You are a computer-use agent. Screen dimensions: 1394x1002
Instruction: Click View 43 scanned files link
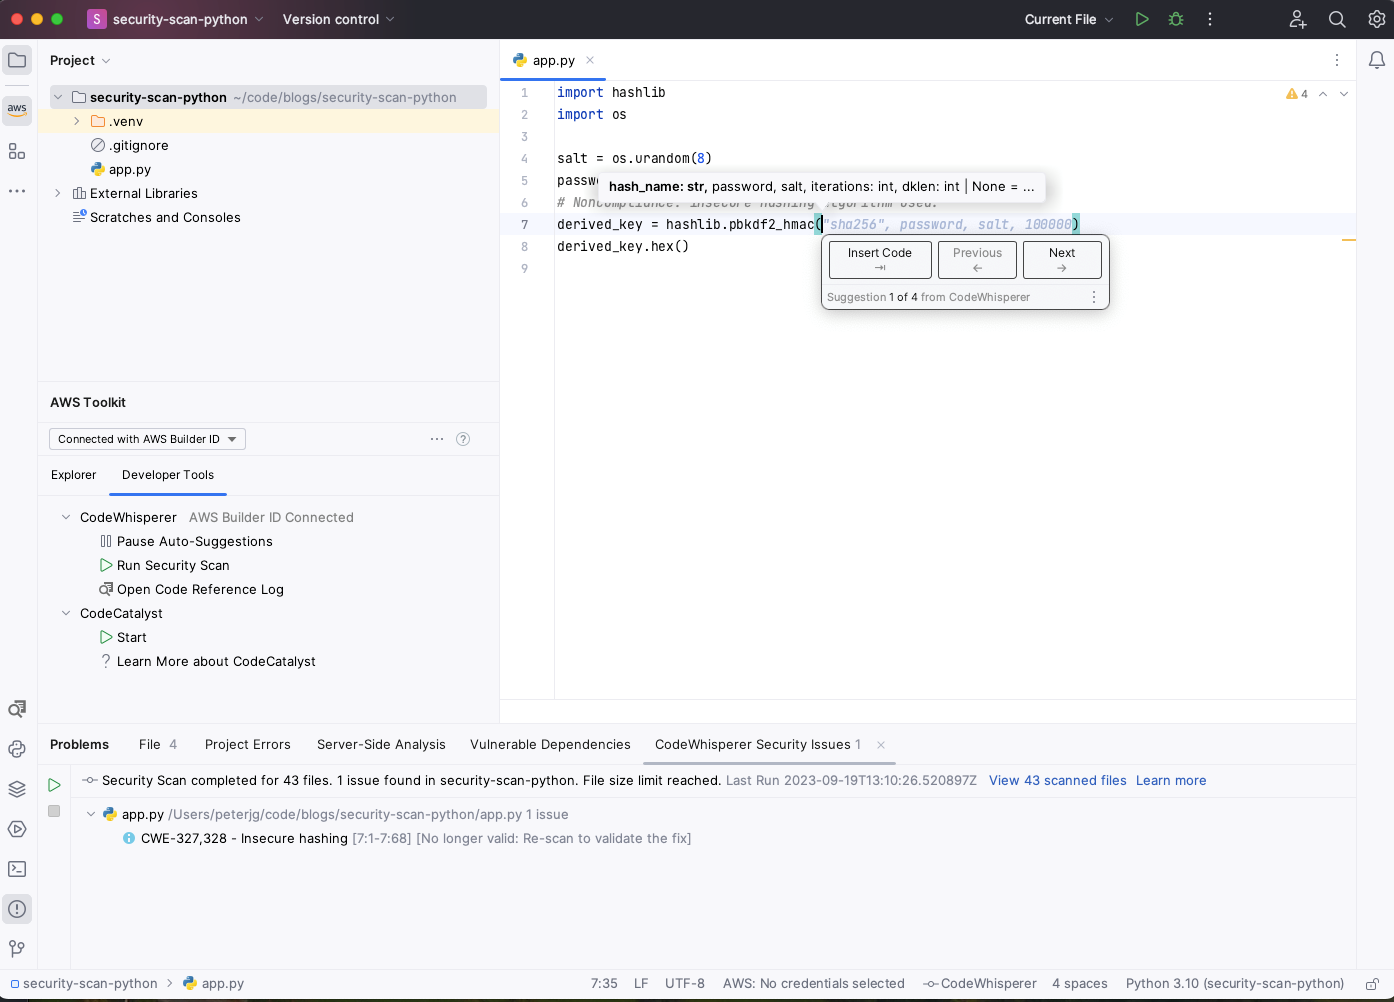1058,780
